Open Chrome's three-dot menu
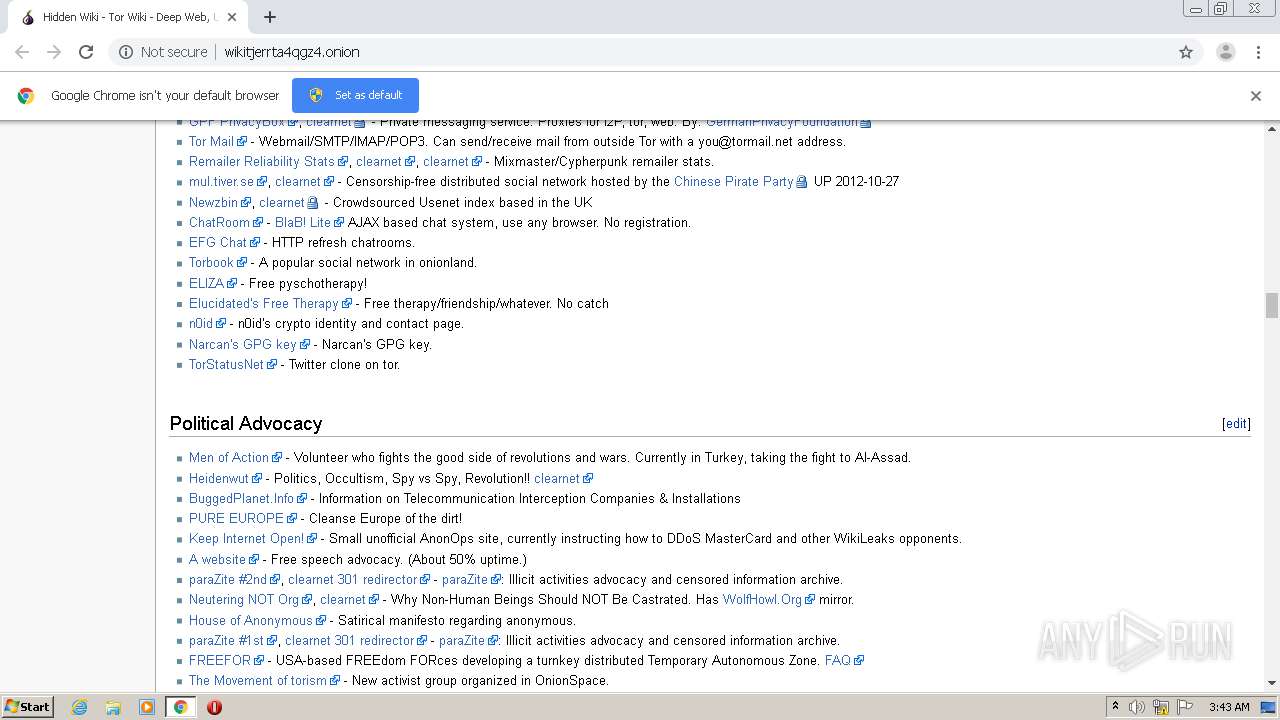The width and height of the screenshot is (1280, 720). [1258, 52]
